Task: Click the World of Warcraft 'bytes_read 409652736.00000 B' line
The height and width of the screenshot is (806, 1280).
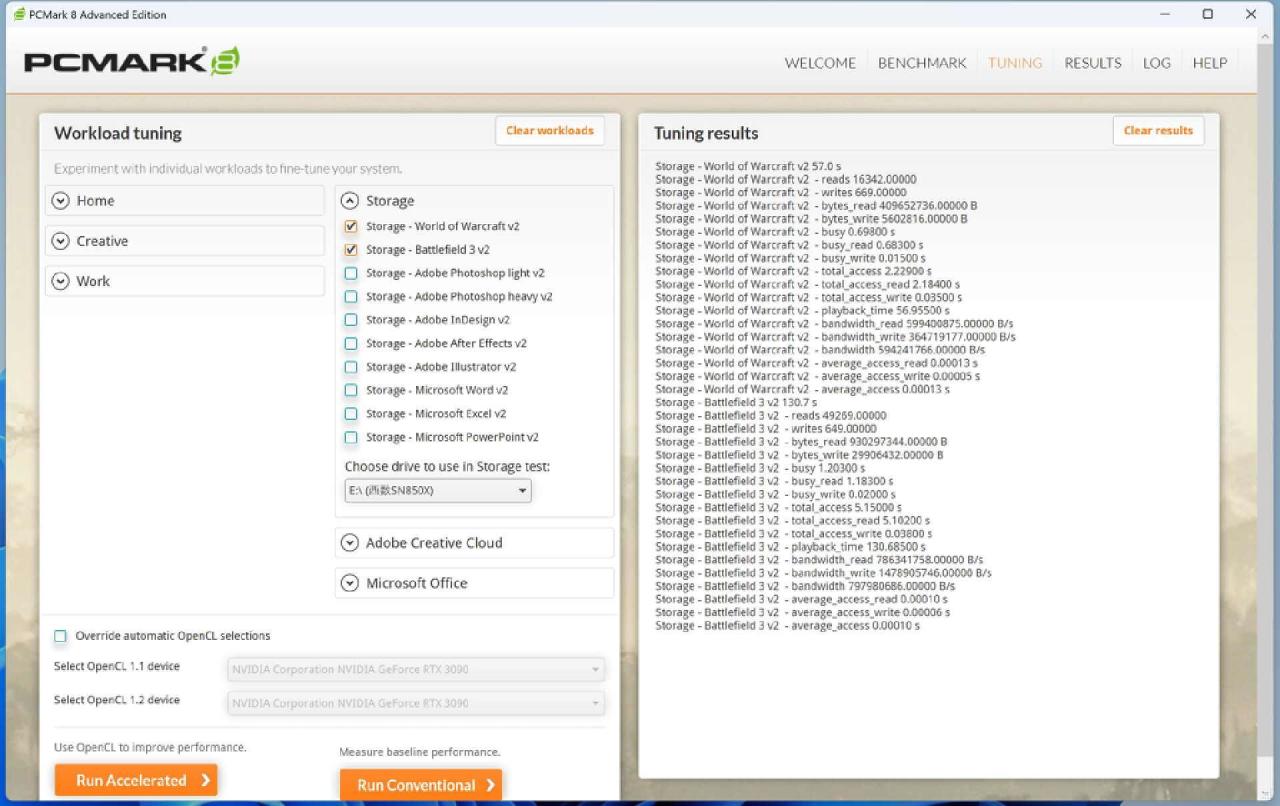Action: [816, 205]
